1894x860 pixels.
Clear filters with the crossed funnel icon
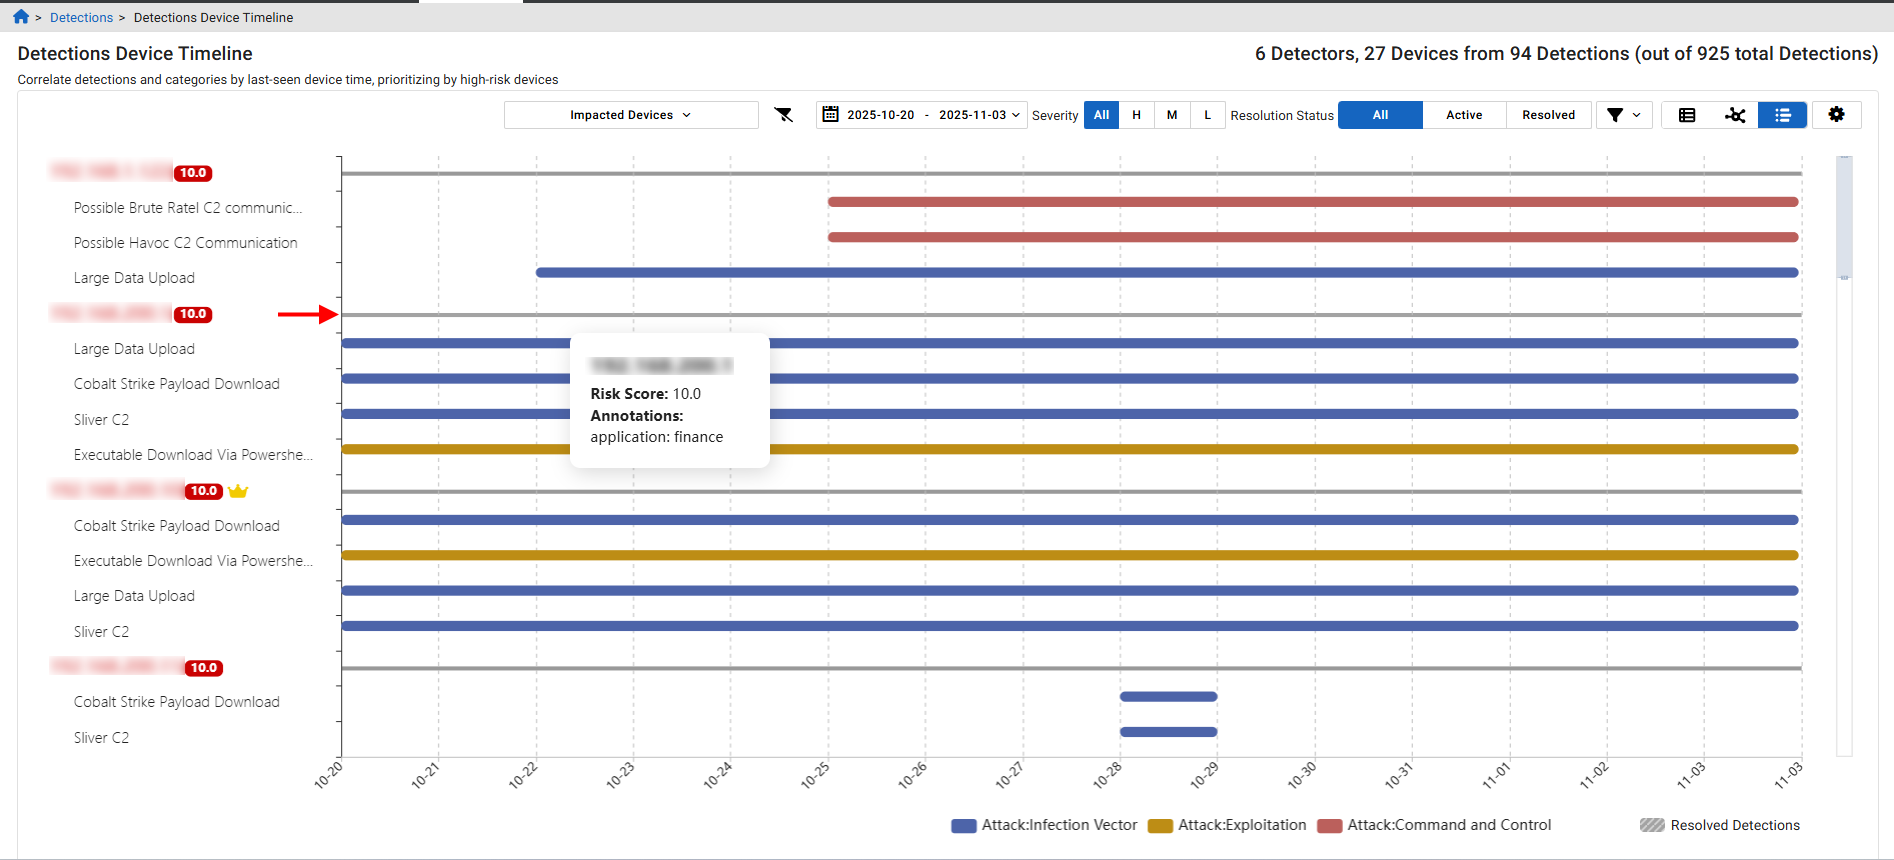[x=784, y=115]
